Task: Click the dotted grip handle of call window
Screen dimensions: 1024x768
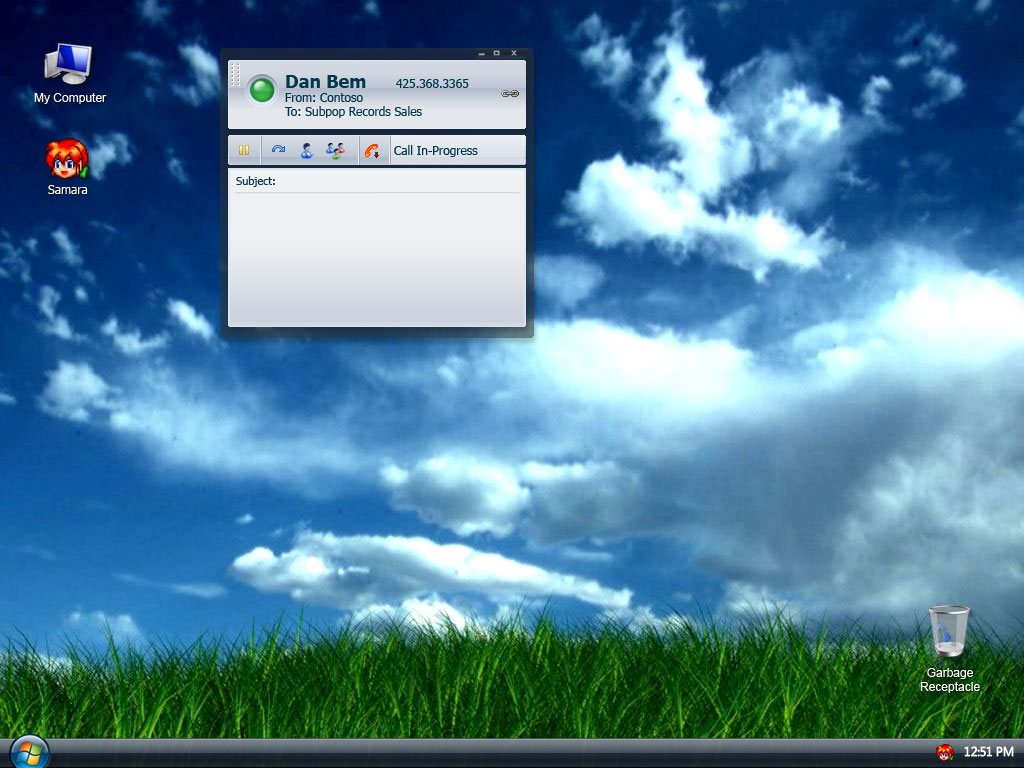Action: pyautogui.click(x=236, y=74)
